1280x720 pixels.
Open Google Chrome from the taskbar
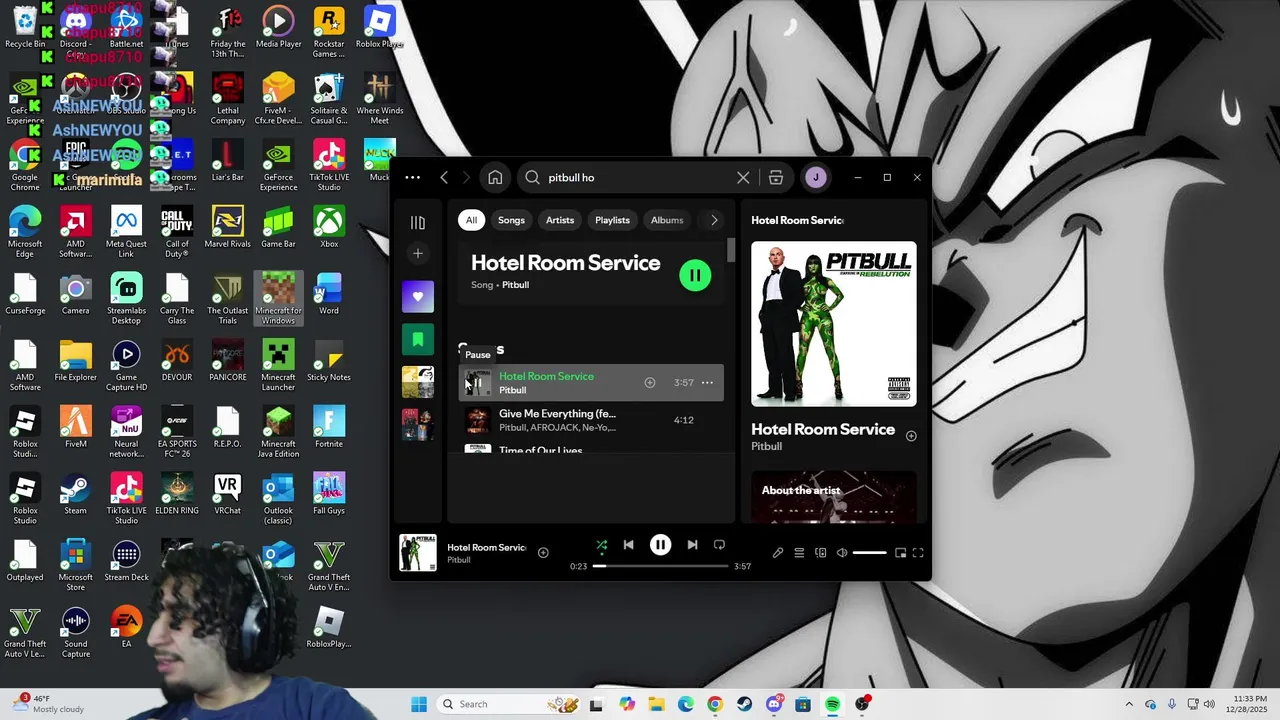[715, 704]
